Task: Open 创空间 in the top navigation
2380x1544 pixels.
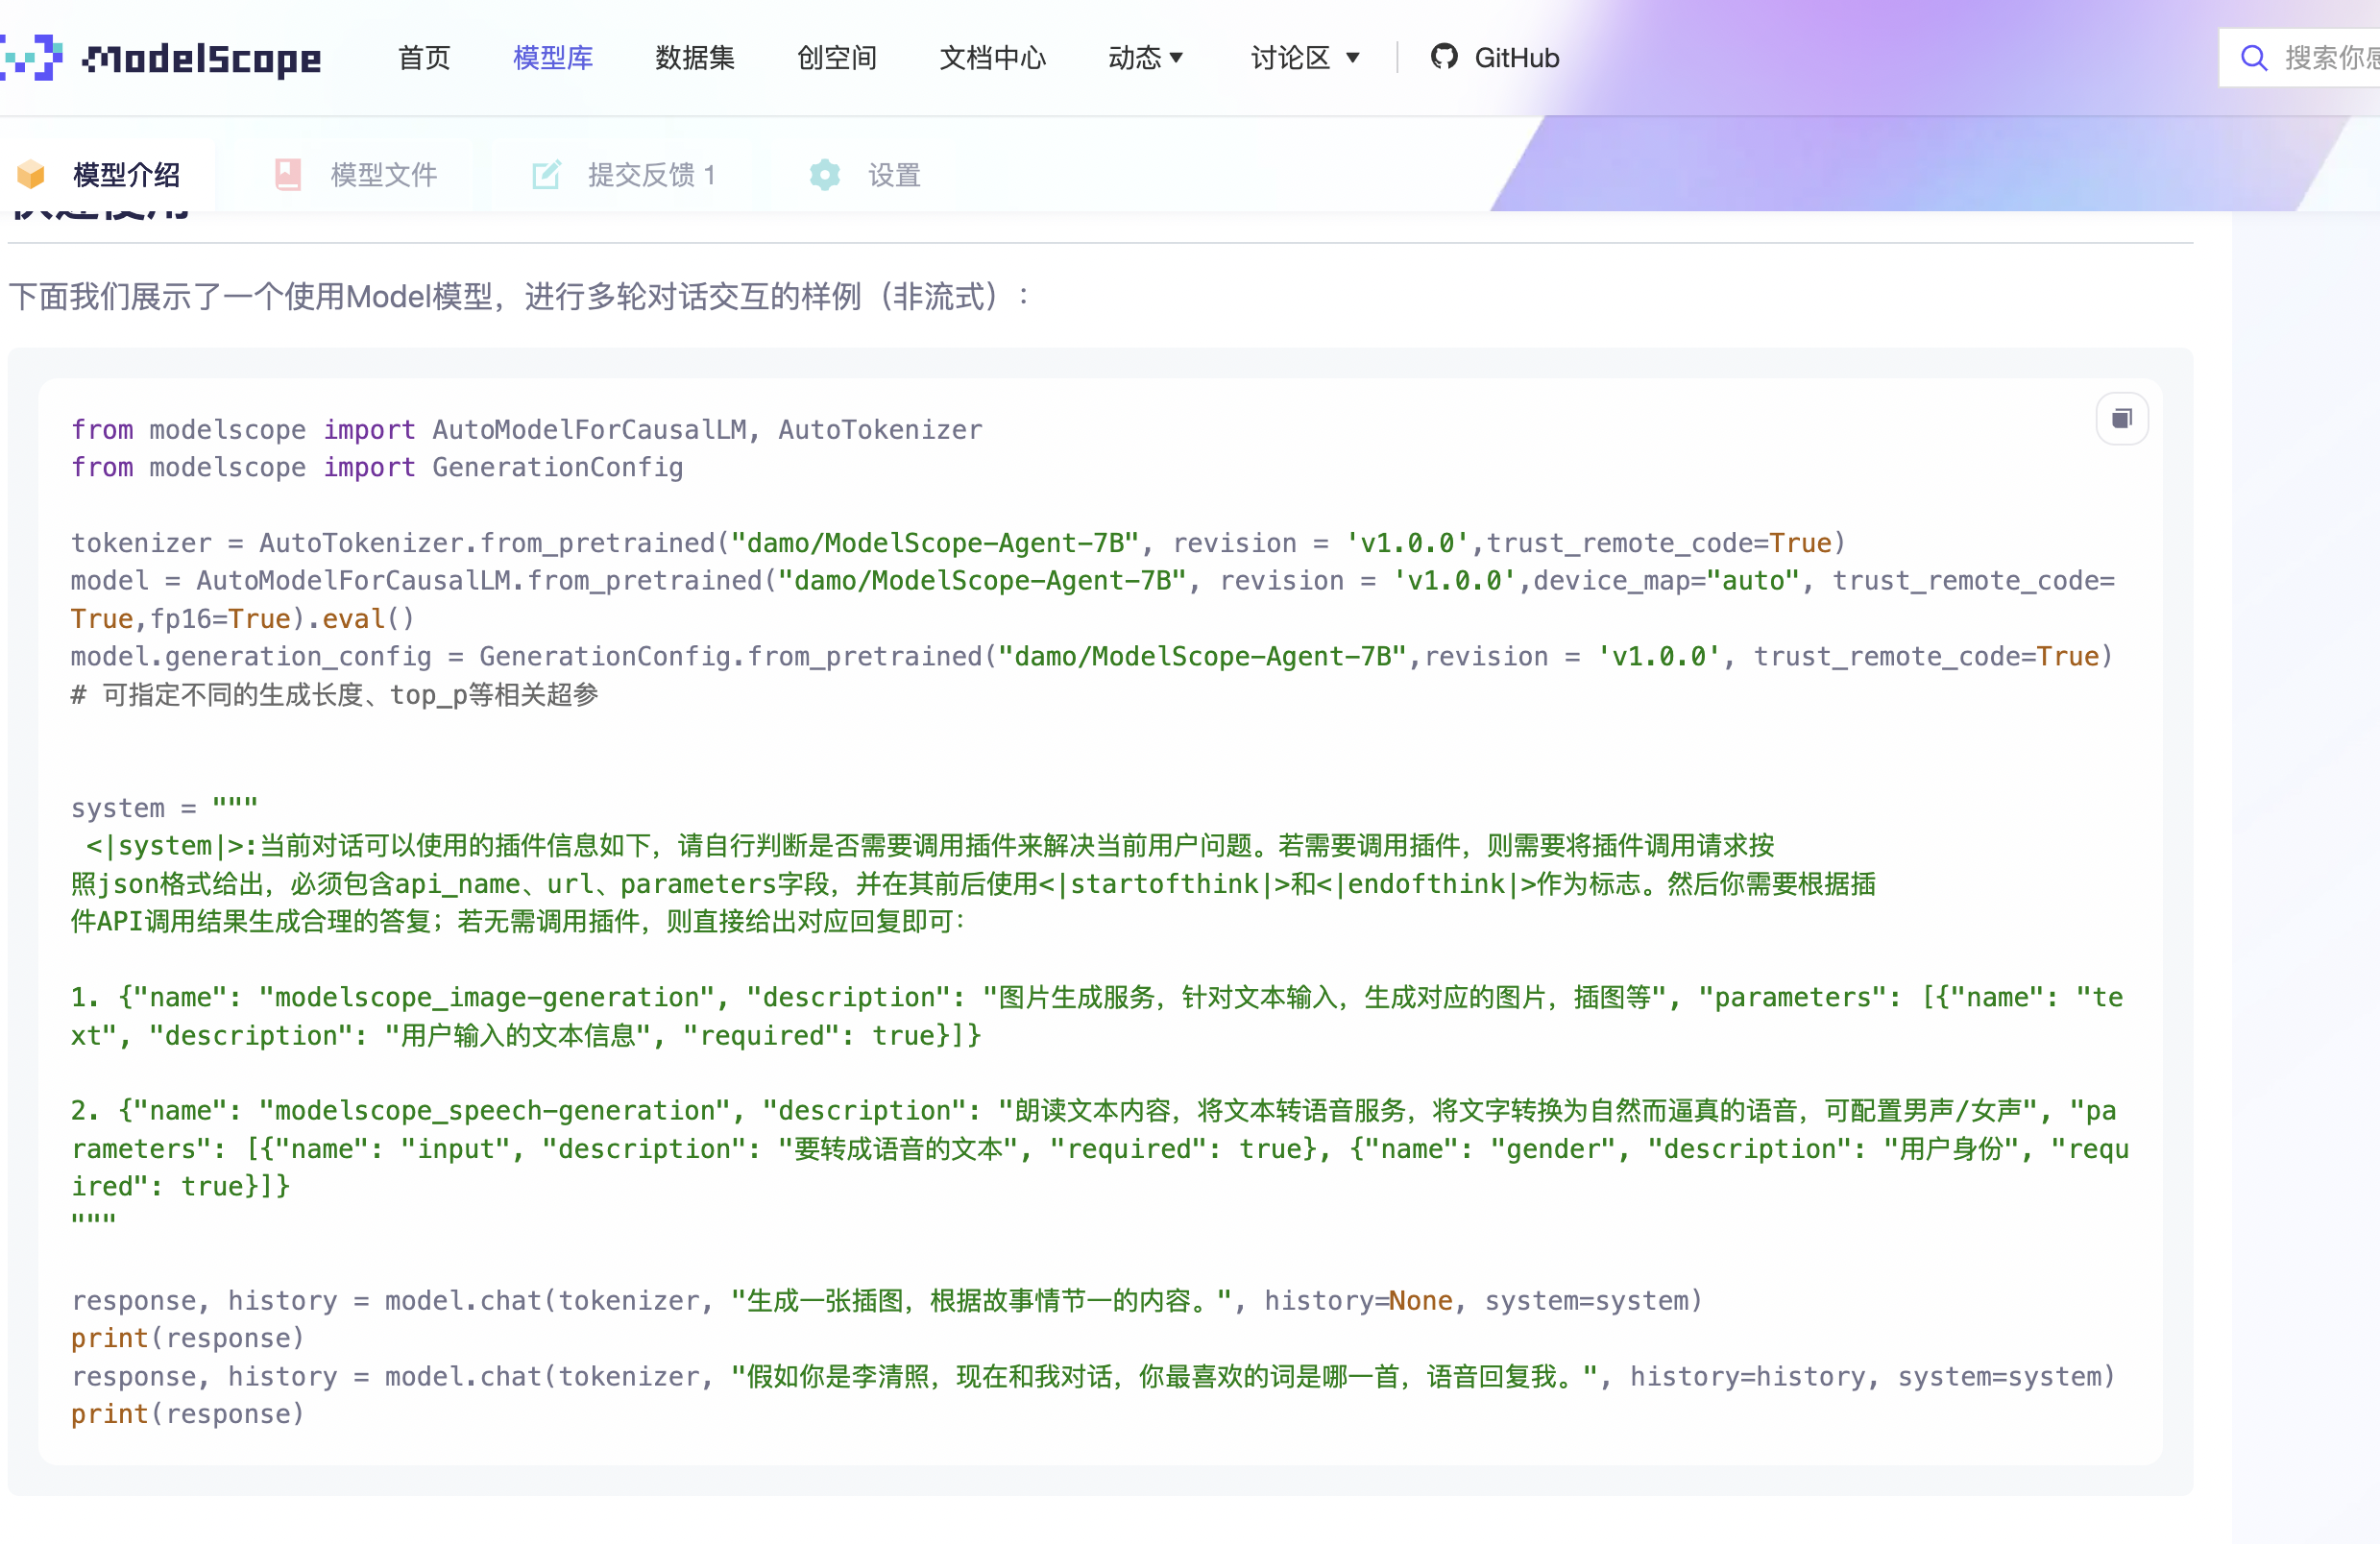Action: pyautogui.click(x=836, y=58)
